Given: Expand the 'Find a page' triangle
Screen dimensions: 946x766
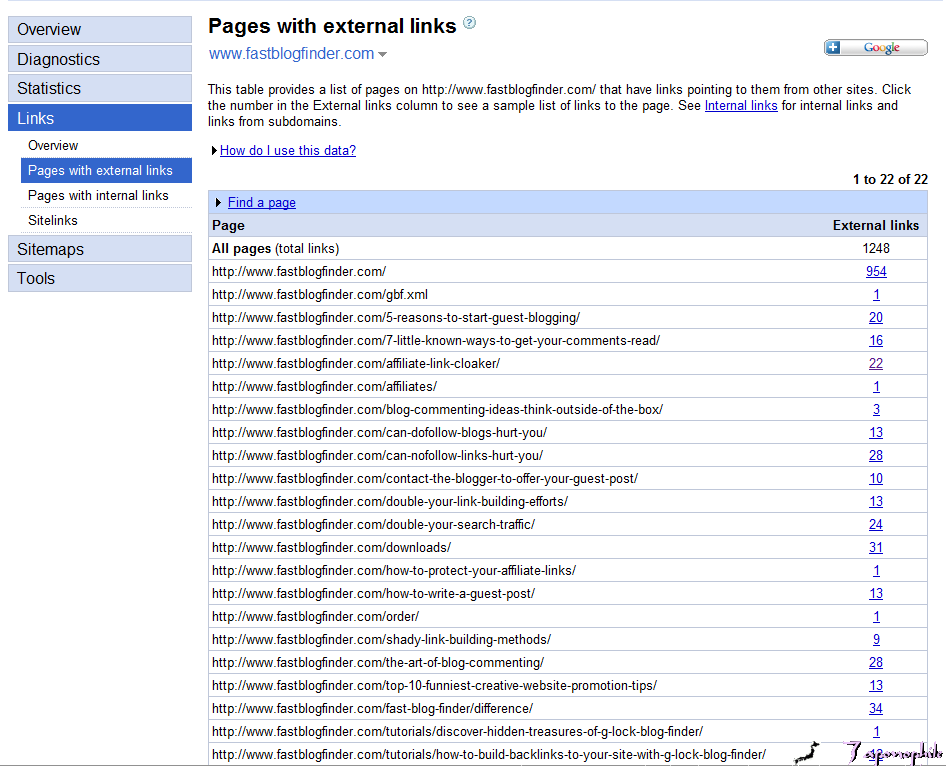Looking at the screenshot, I should click(x=218, y=203).
